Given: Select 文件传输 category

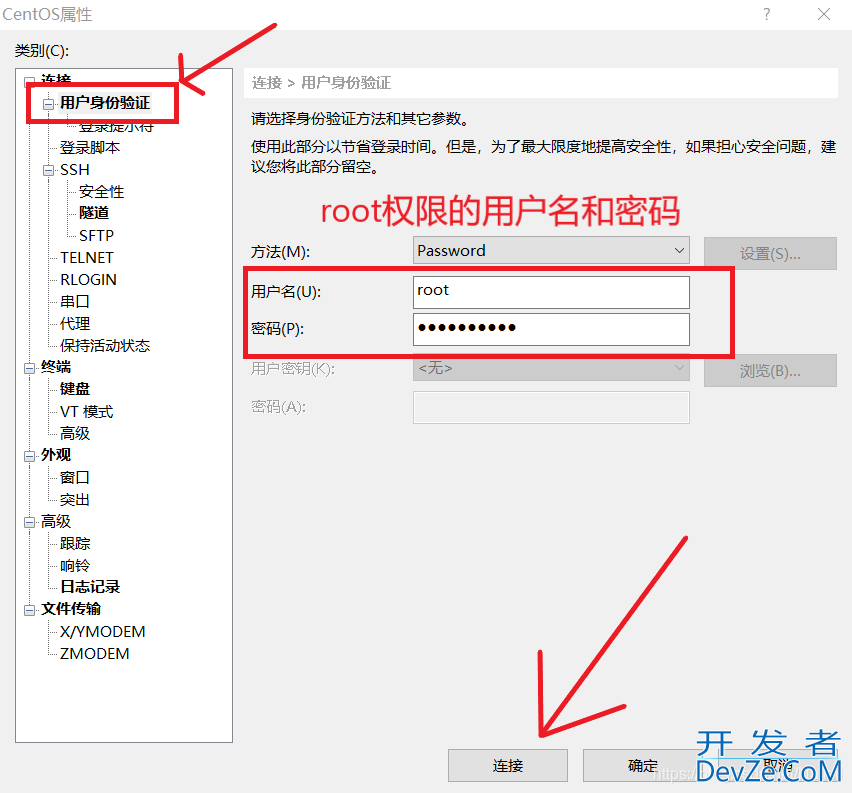Looking at the screenshot, I should coord(71,609).
